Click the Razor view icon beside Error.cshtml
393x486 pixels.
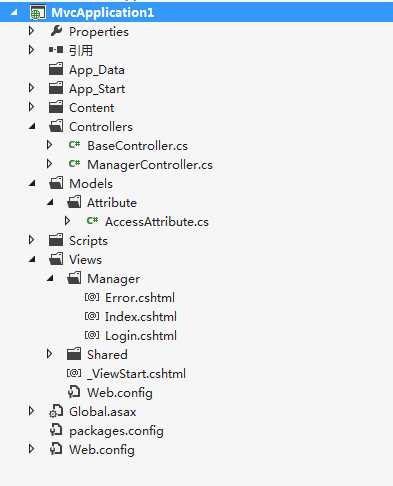pyautogui.click(x=92, y=297)
